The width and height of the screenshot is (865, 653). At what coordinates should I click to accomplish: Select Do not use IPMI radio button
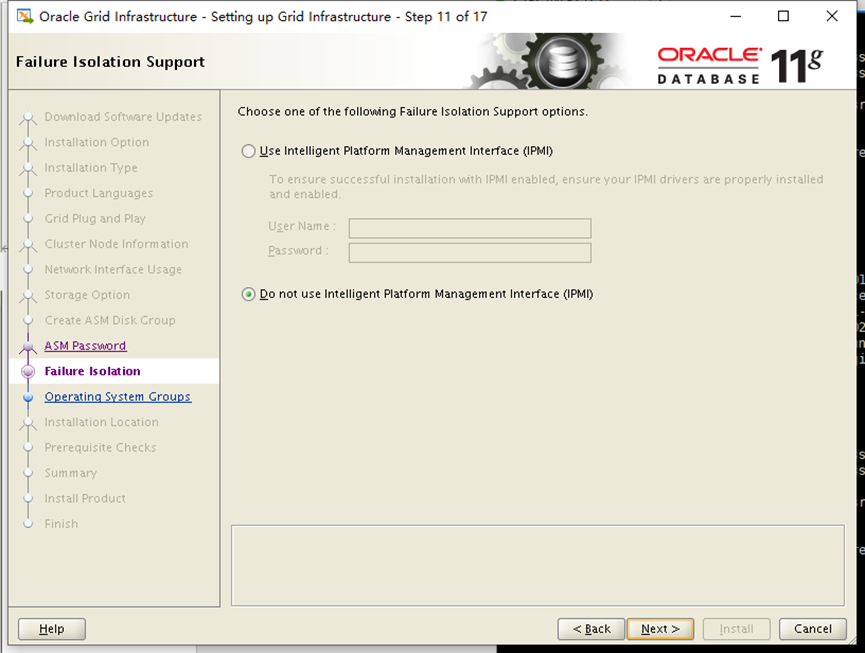coord(248,295)
